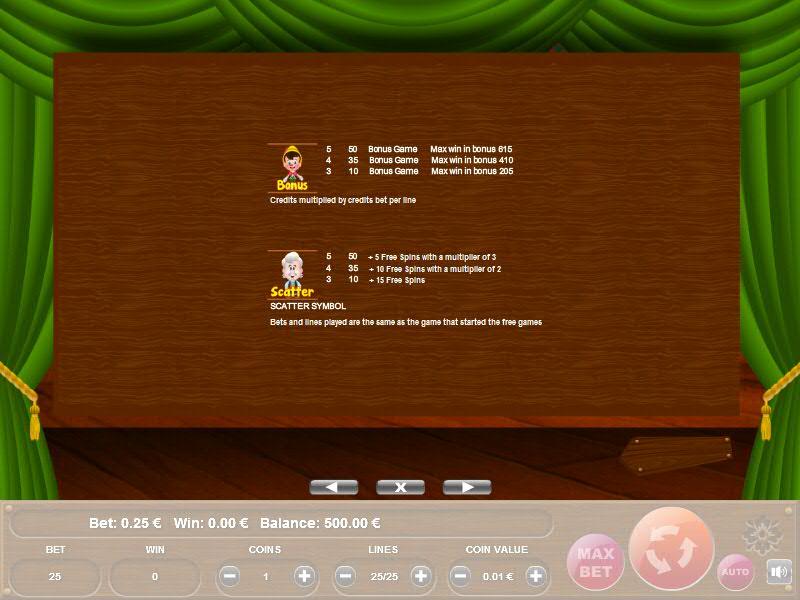
Task: Go to previous paytable page
Action: pyautogui.click(x=334, y=487)
